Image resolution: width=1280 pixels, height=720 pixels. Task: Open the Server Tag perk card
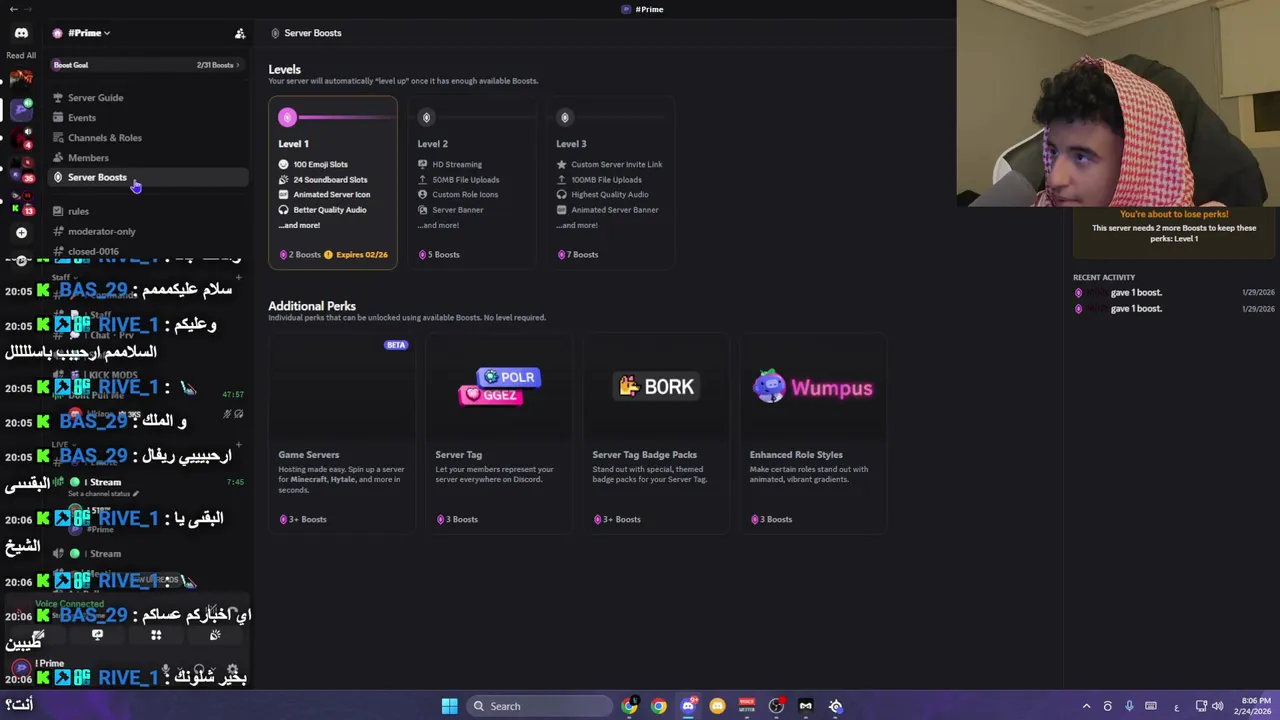498,433
